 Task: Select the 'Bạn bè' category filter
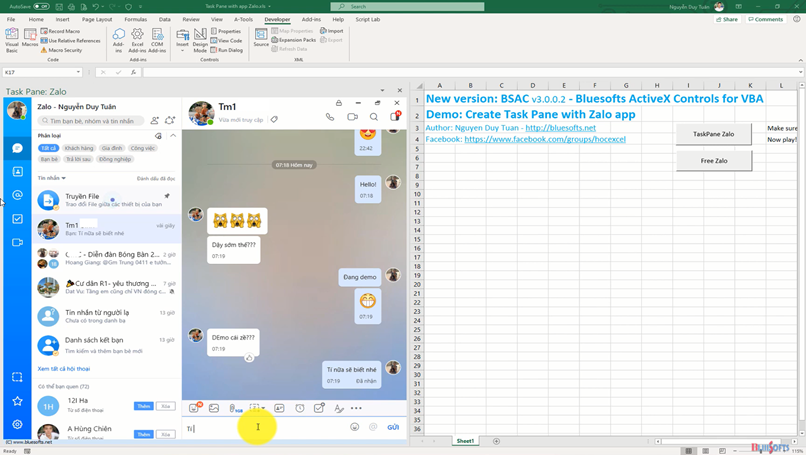[49, 159]
